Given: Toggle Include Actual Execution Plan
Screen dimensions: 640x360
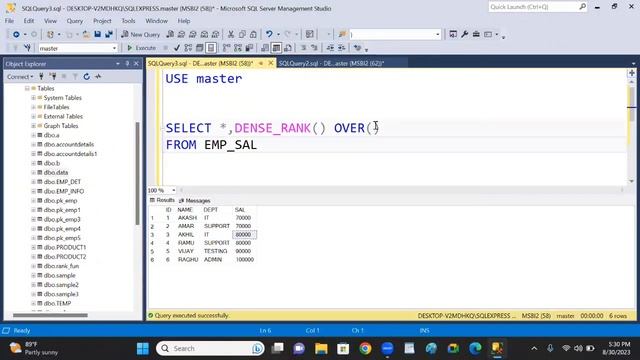Looking at the screenshot, I should click(227, 48).
